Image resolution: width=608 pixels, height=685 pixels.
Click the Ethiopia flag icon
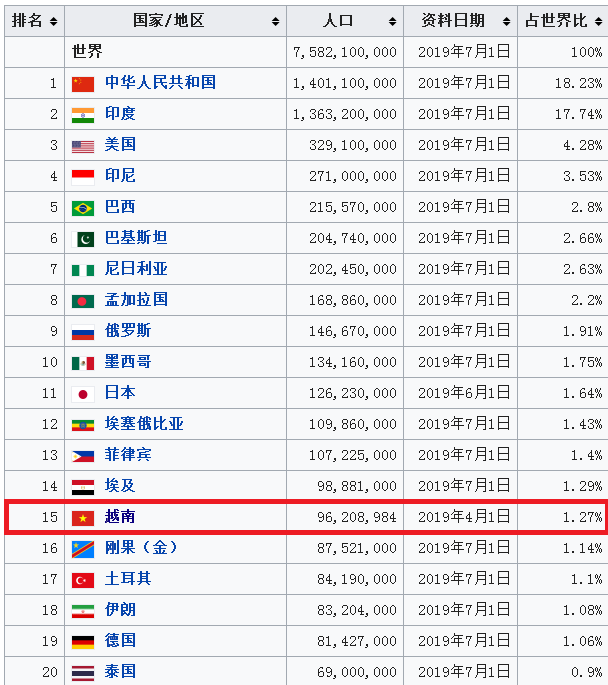click(x=83, y=425)
